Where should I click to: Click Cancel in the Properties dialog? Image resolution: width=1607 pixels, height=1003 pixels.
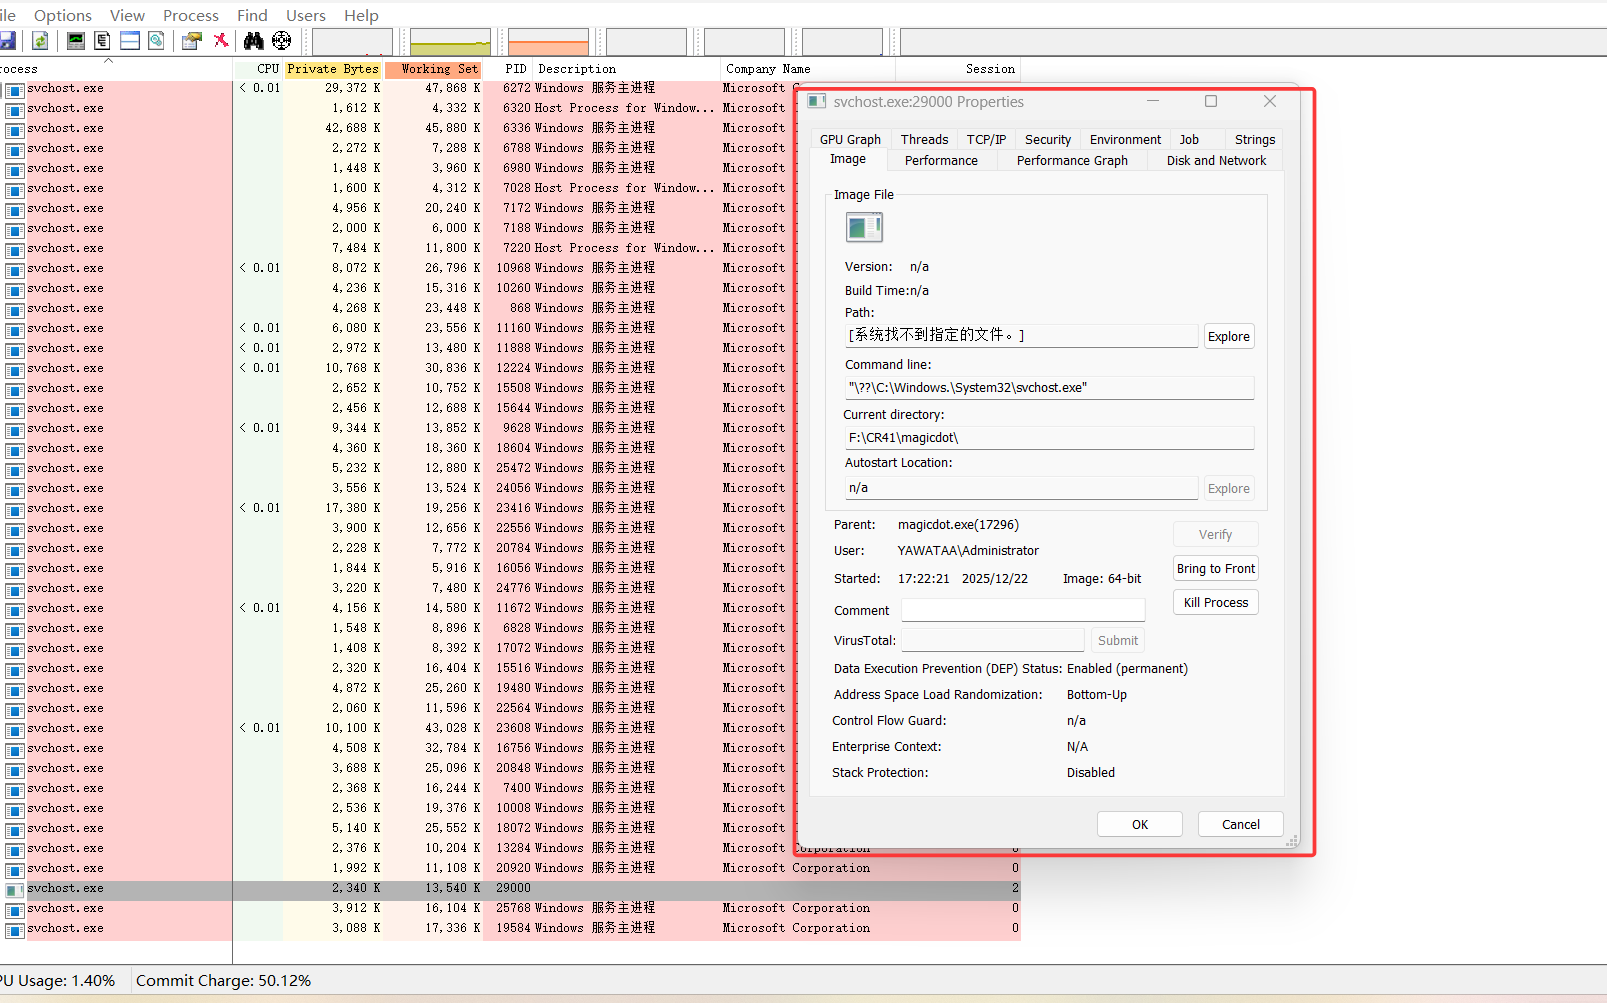1240,824
